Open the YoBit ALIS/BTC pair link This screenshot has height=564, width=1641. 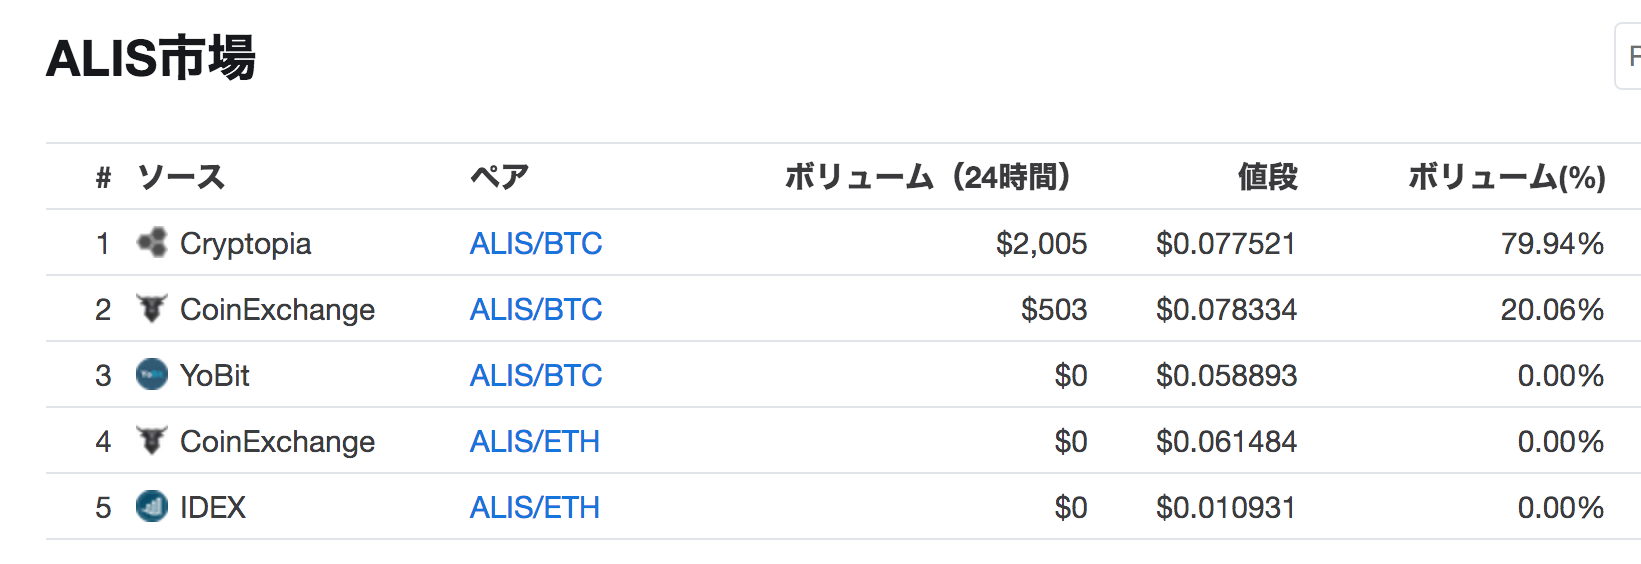coord(536,375)
